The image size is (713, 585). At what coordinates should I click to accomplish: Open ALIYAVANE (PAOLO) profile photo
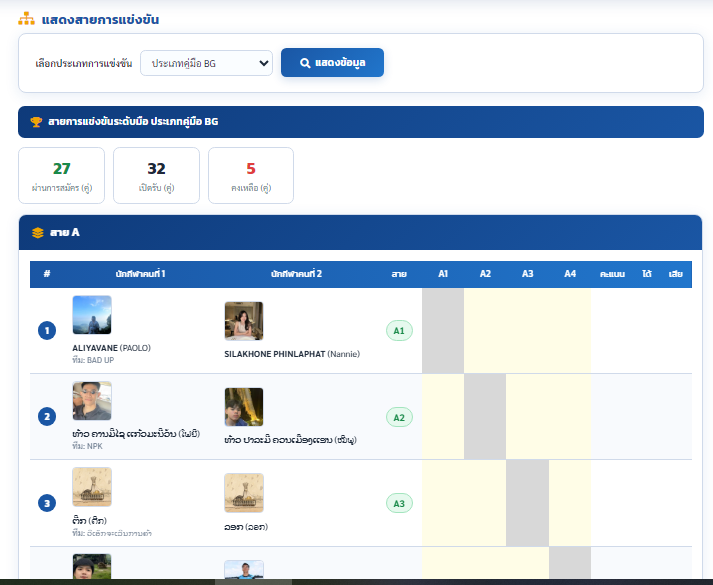(92, 315)
